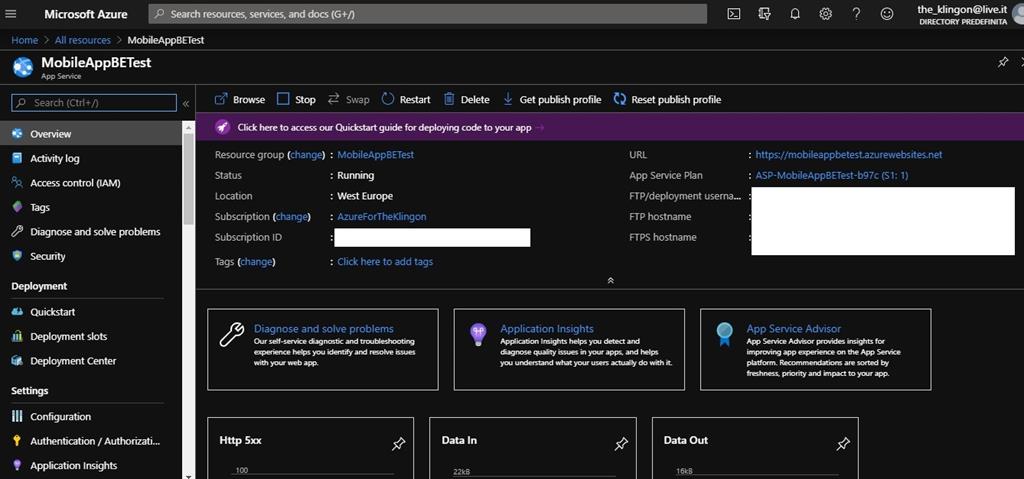Open the help question mark
The width and height of the screenshot is (1024, 479).
(856, 14)
